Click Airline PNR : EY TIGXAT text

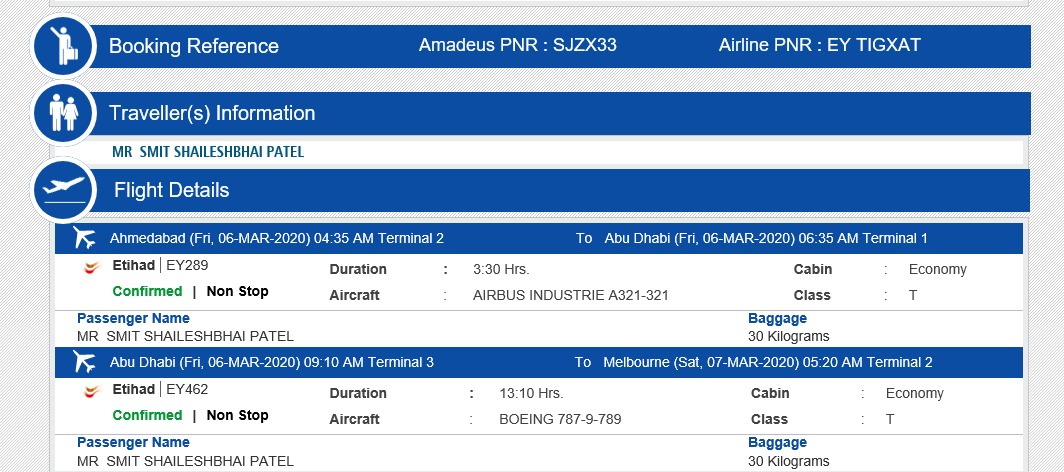pyautogui.click(x=820, y=45)
